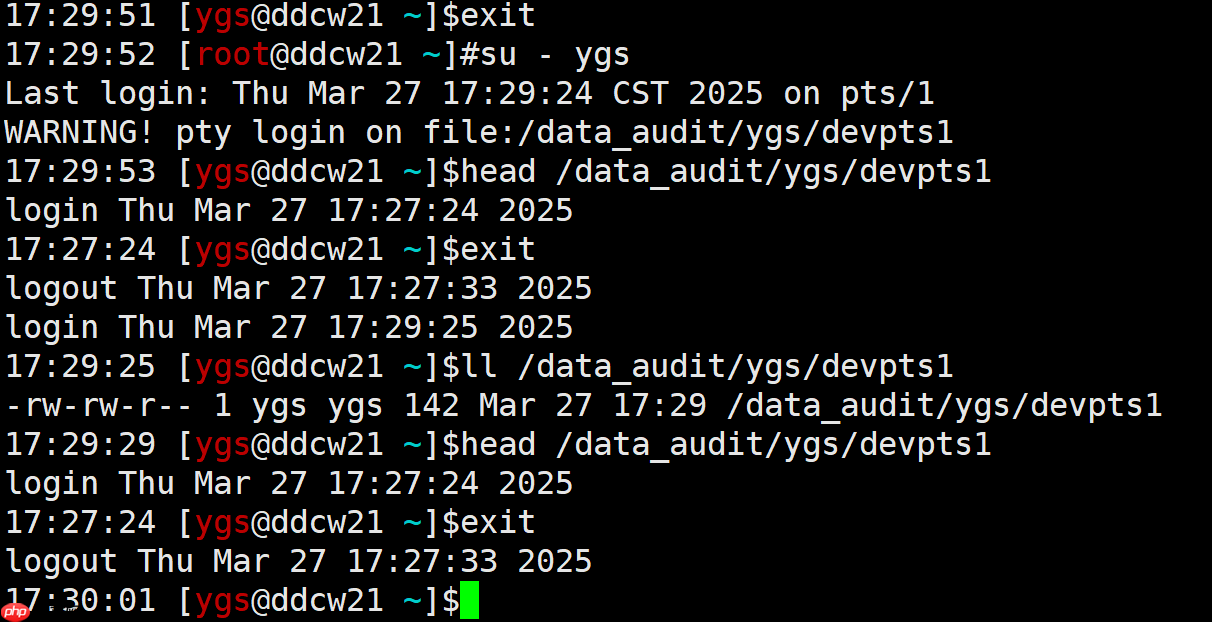Click the cyan tilde in the last prompt
This screenshot has width=1212, height=622.
(x=413, y=600)
